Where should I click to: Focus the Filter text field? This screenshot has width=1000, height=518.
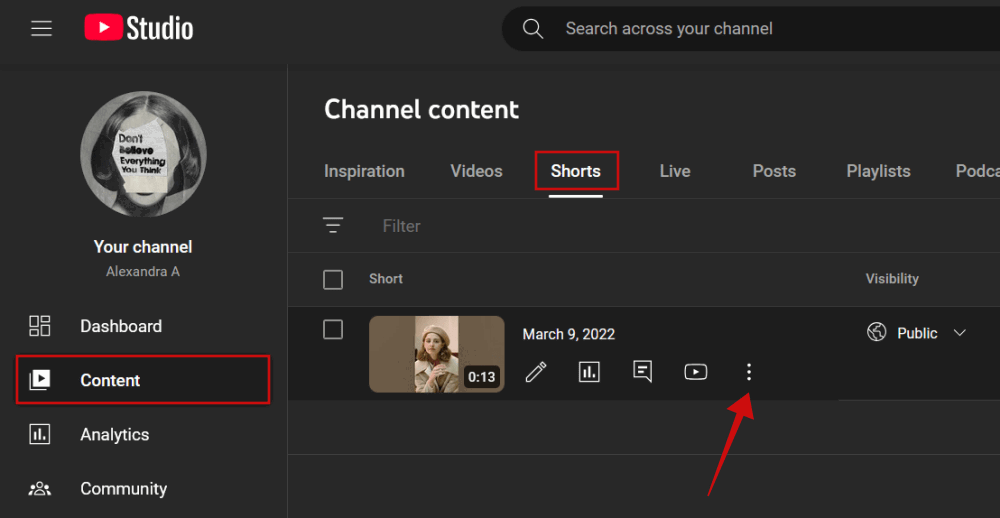(401, 226)
